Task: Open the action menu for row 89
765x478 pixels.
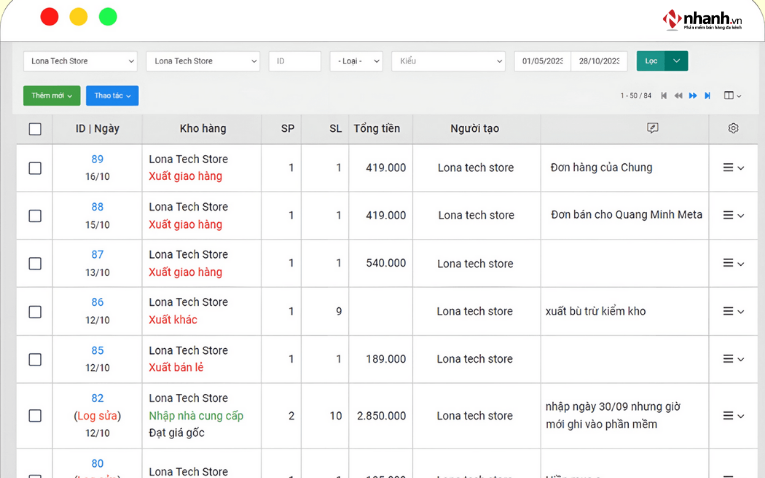Action: pyautogui.click(x=733, y=168)
